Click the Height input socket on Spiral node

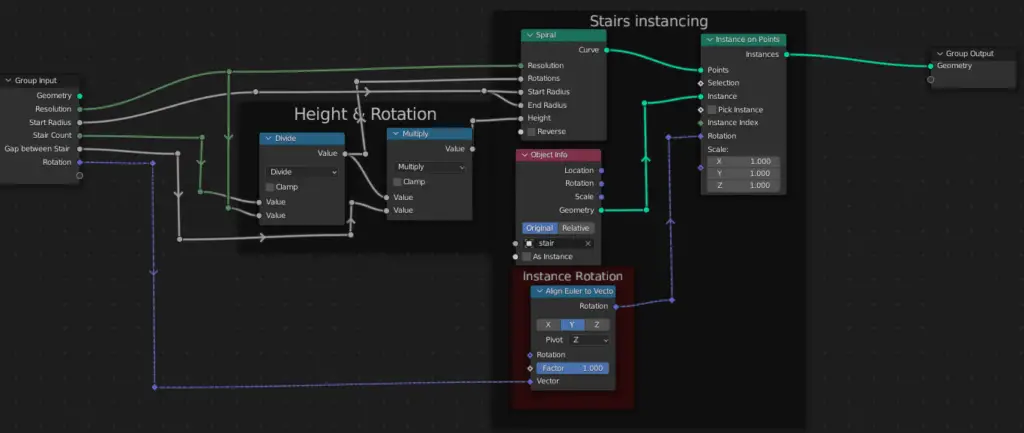[x=521, y=118]
